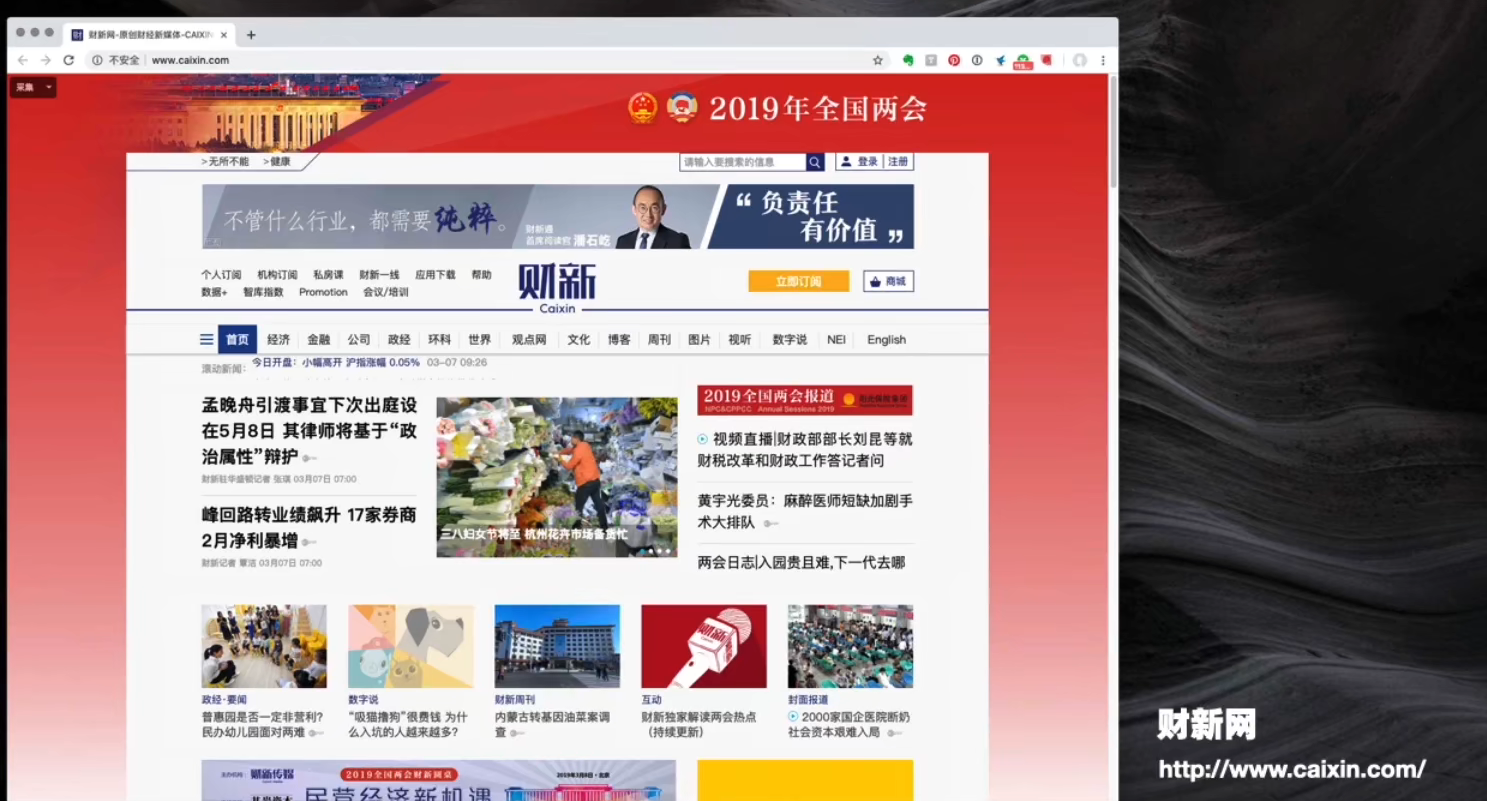Viewport: 1487px width, 801px height.
Task: Click the 2019全国两会报道 banner
Action: (805, 400)
